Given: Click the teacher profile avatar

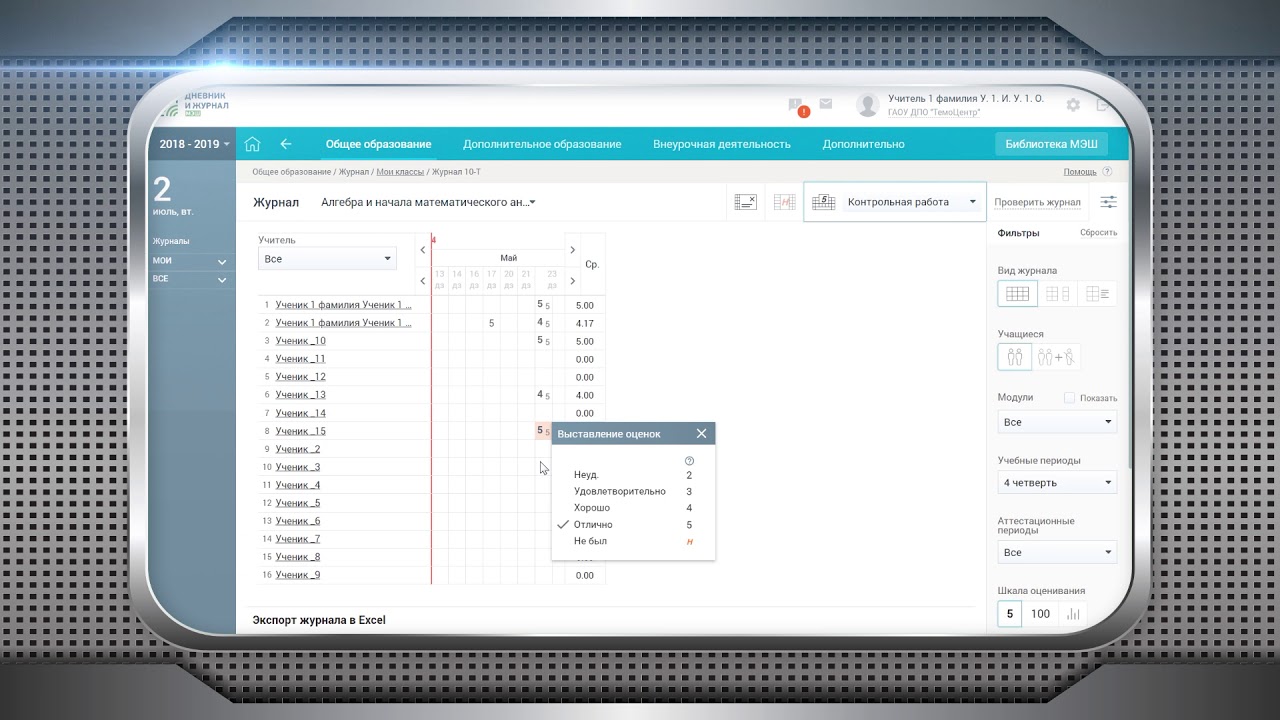Looking at the screenshot, I should coord(868,105).
